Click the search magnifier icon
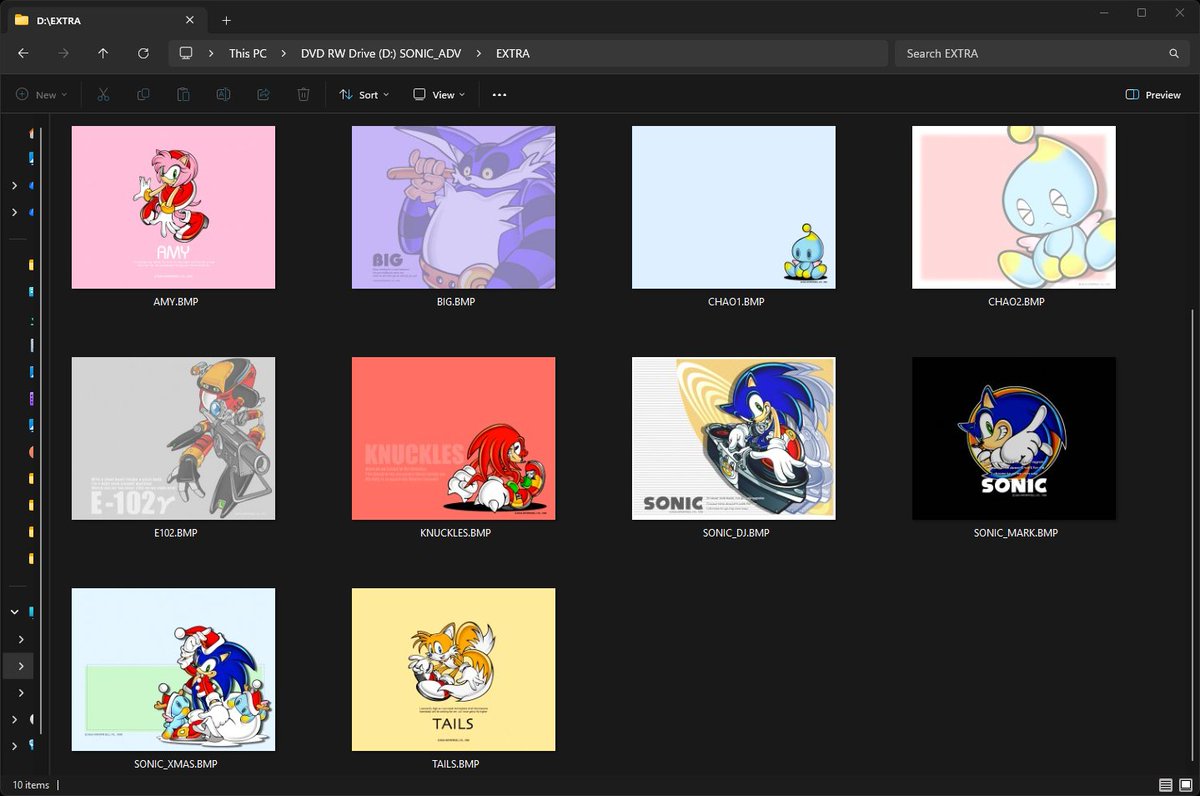 coord(1174,53)
